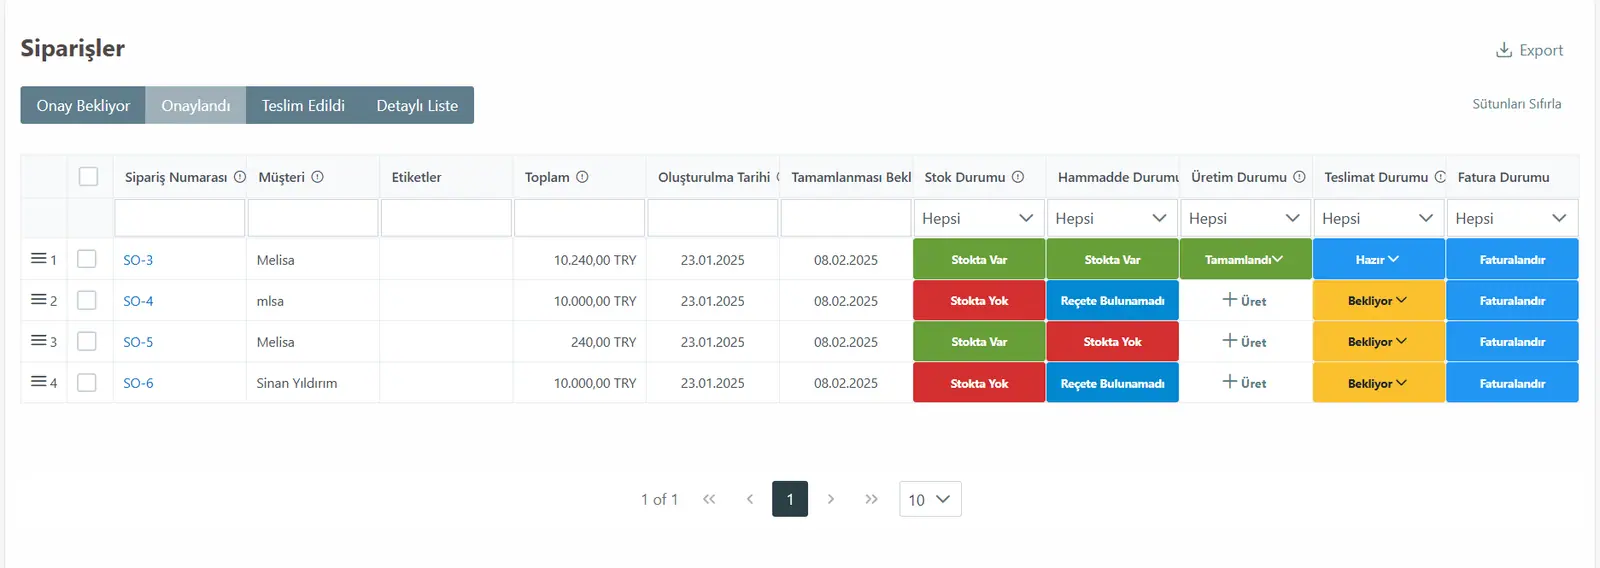Click Toplam filter input field
Screen dimensions: 1600x568
579,218
